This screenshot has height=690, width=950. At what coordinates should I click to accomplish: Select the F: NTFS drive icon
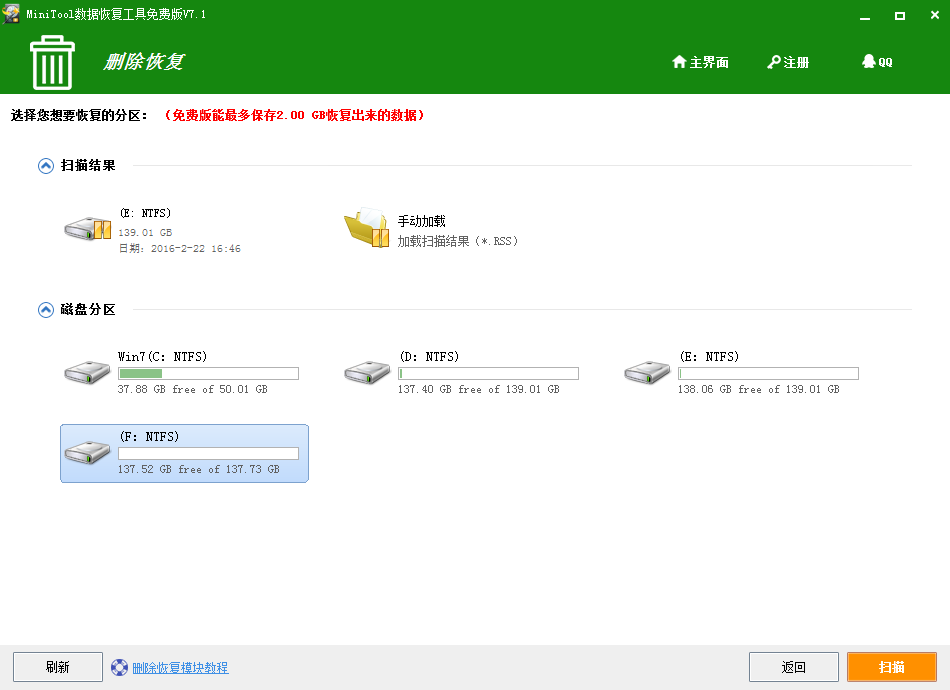(88, 452)
